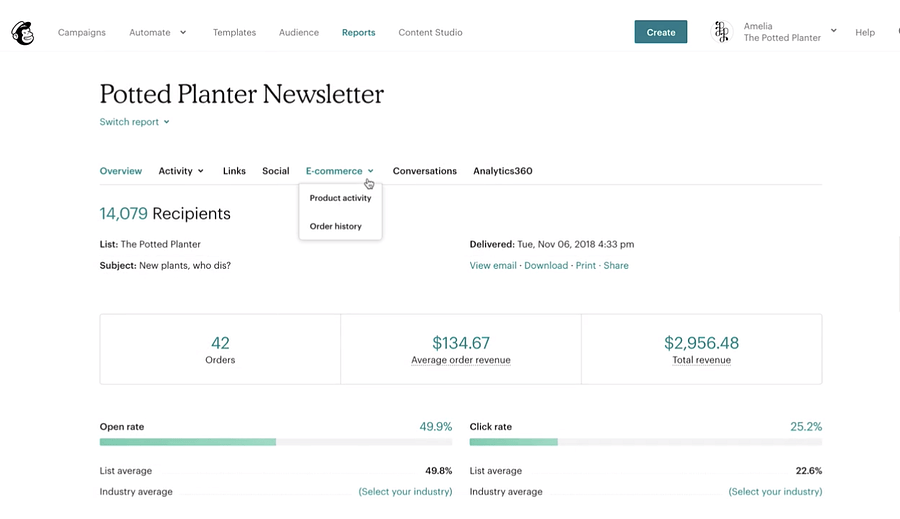This screenshot has width=900, height=519.
Task: Click the Mailchimp Freddie logo
Action: pyautogui.click(x=22, y=33)
